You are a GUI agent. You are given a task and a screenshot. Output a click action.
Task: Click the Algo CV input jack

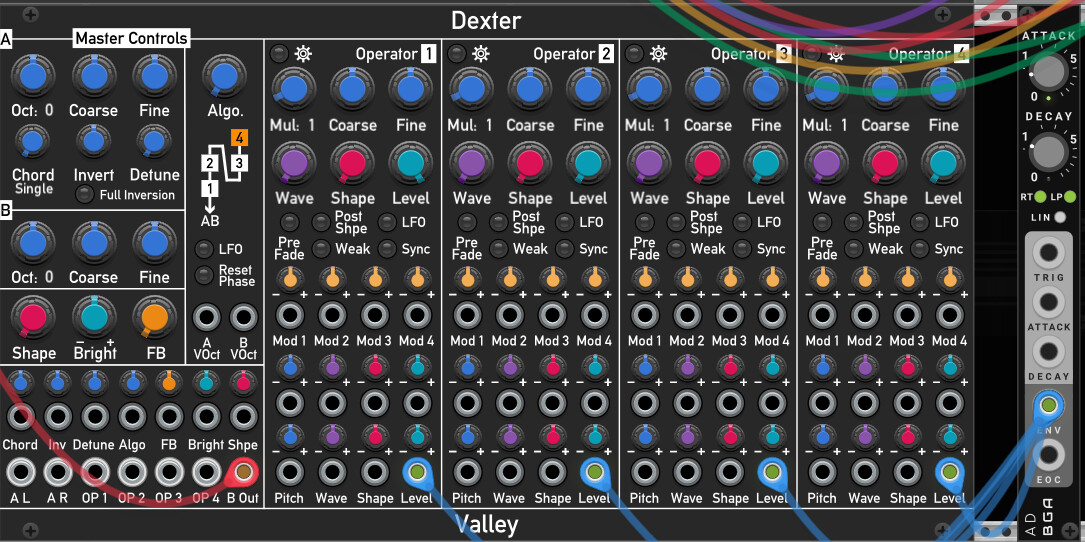[131, 417]
